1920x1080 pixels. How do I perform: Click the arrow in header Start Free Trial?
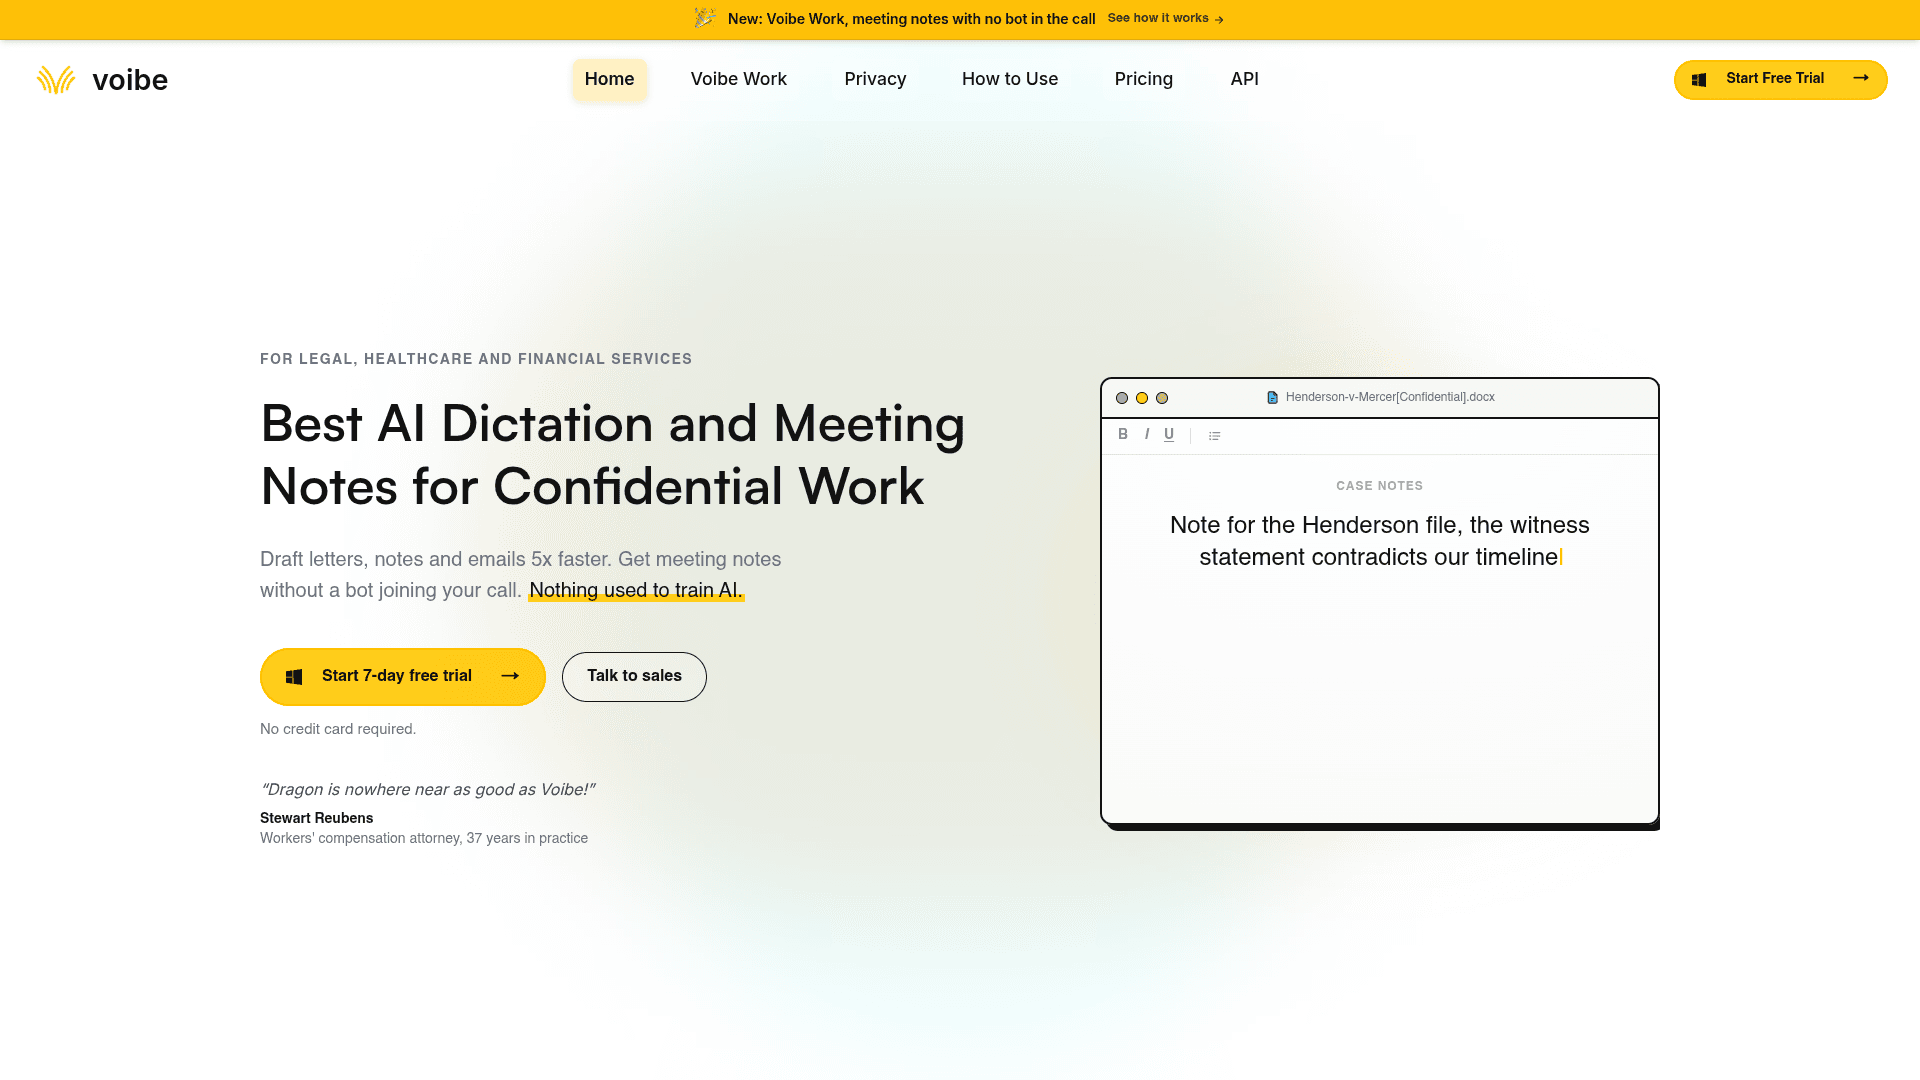click(x=1861, y=78)
